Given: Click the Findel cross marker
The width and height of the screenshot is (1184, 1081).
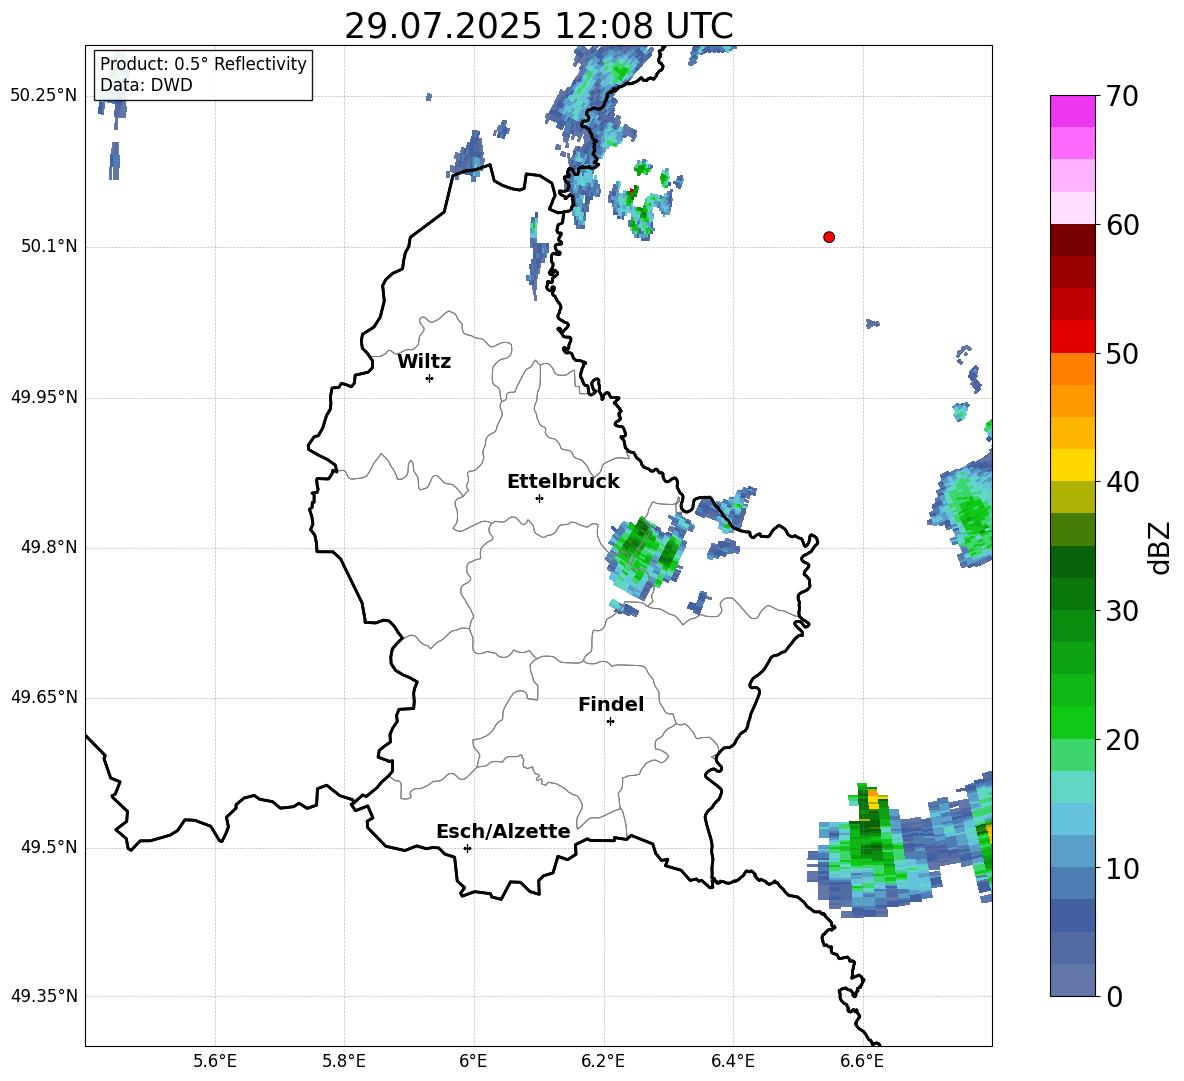Looking at the screenshot, I should [x=610, y=722].
